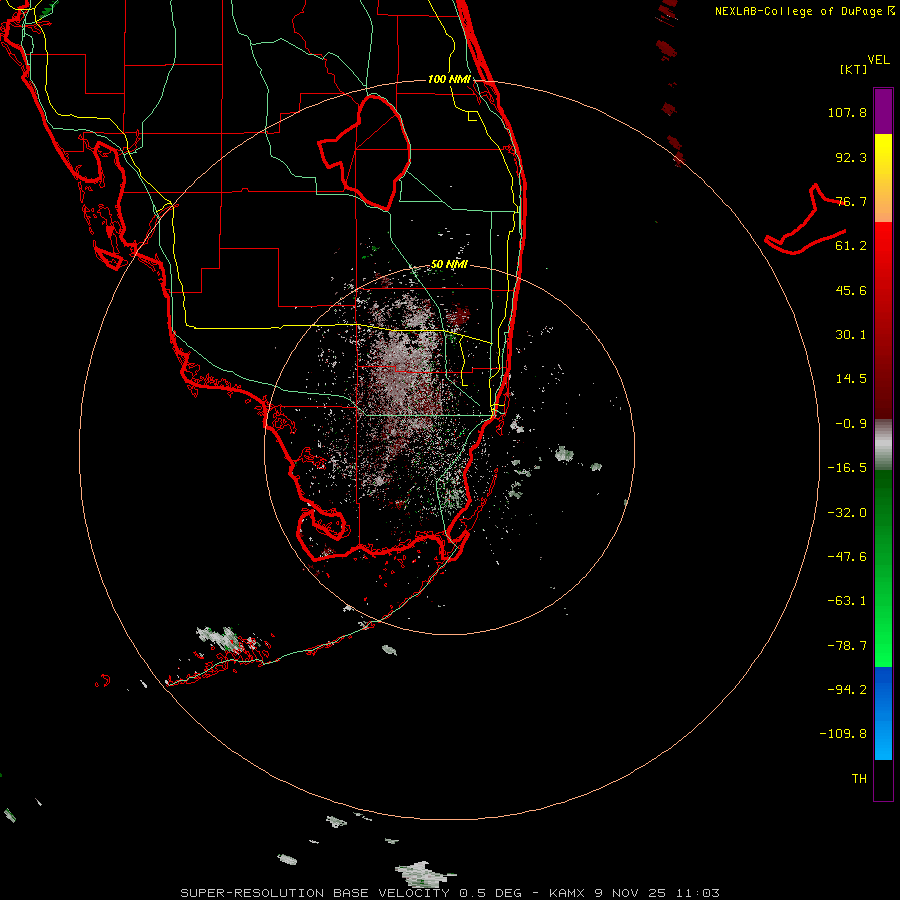900x900 pixels.
Task: Click the KAMX station identifier in caption
Action: pos(567,893)
